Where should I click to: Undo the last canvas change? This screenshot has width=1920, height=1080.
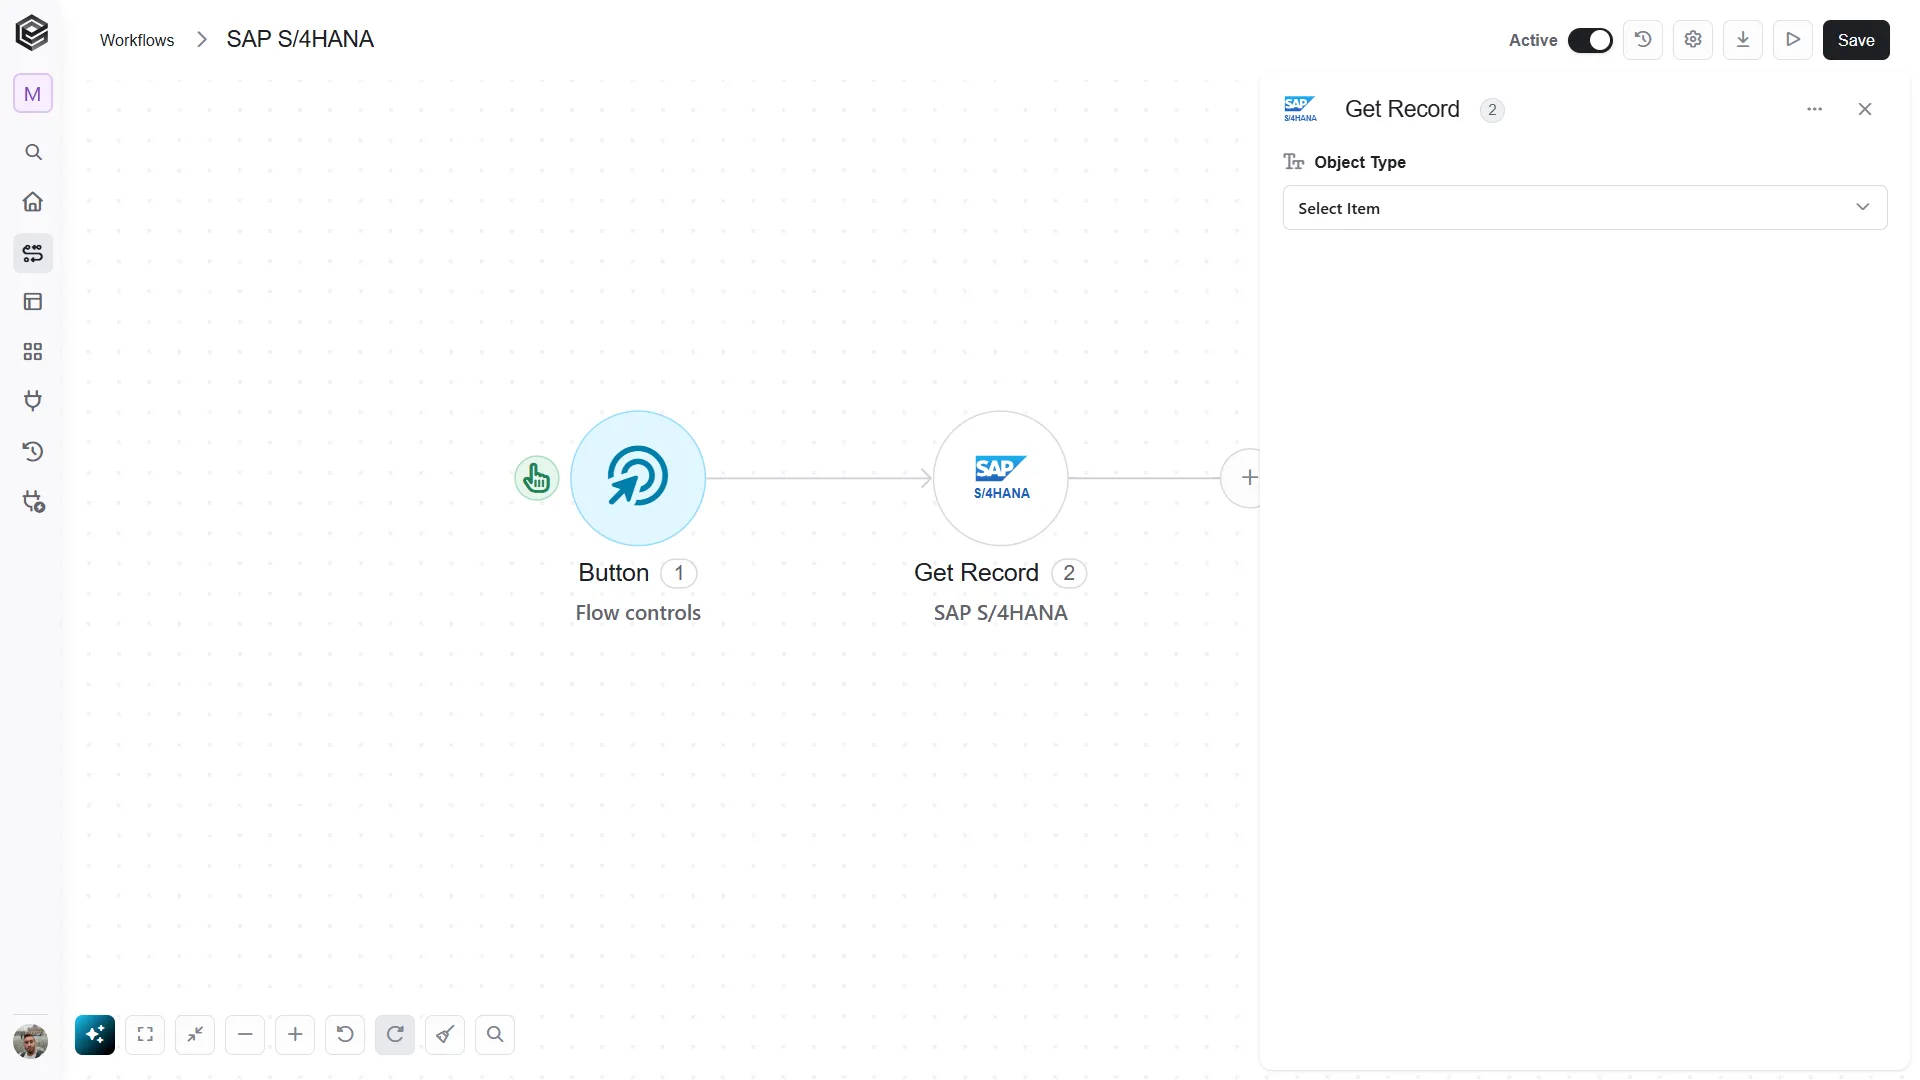pyautogui.click(x=345, y=1035)
